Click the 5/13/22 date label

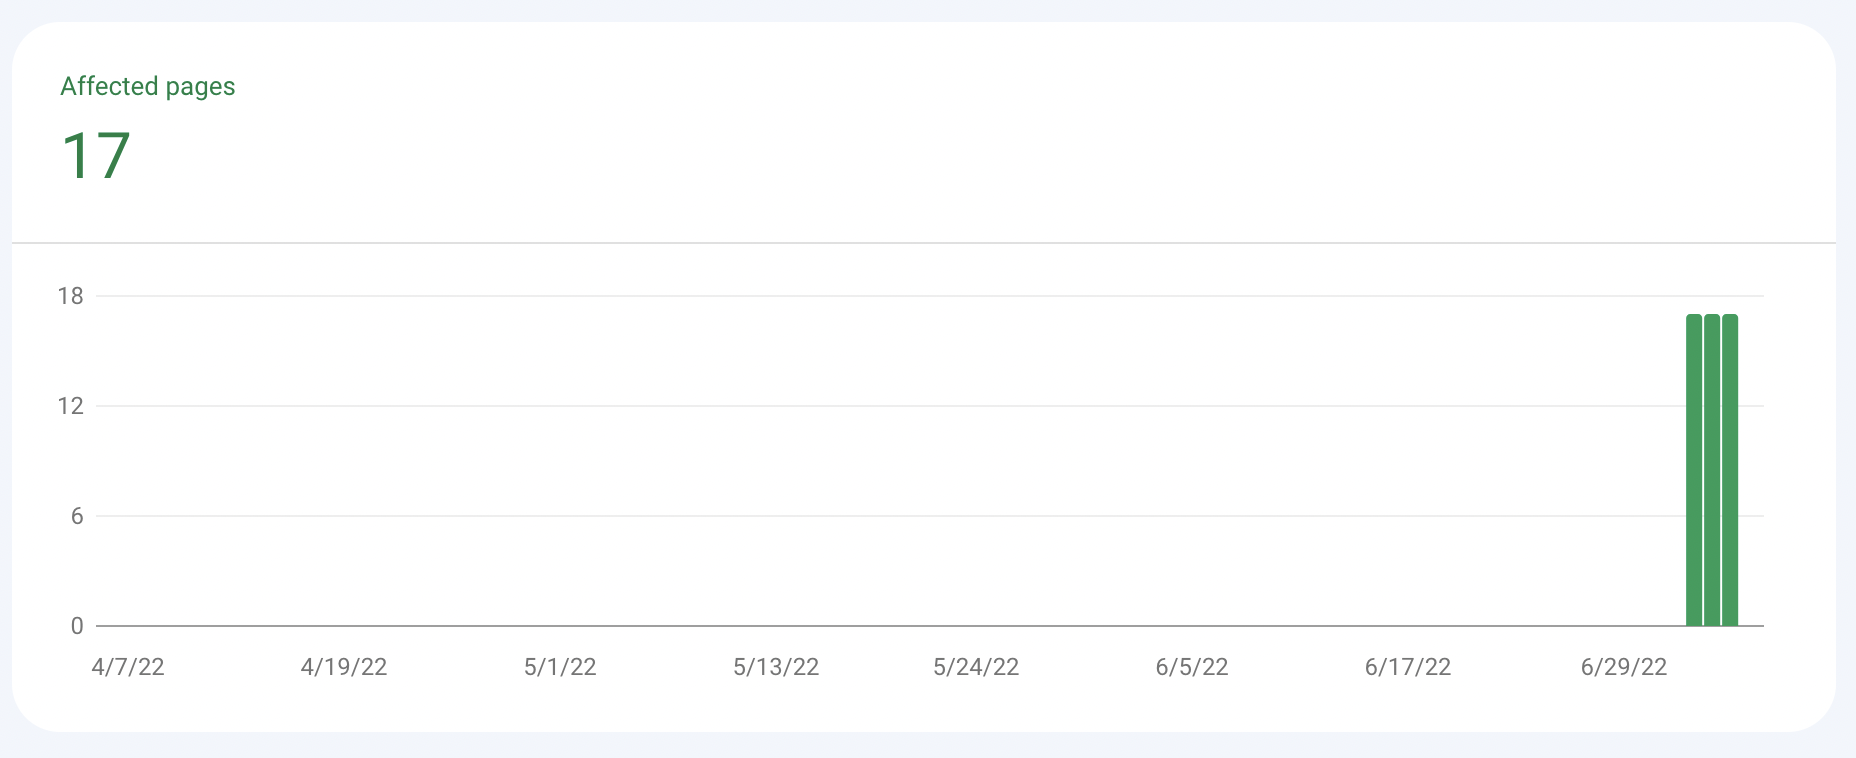tap(776, 667)
